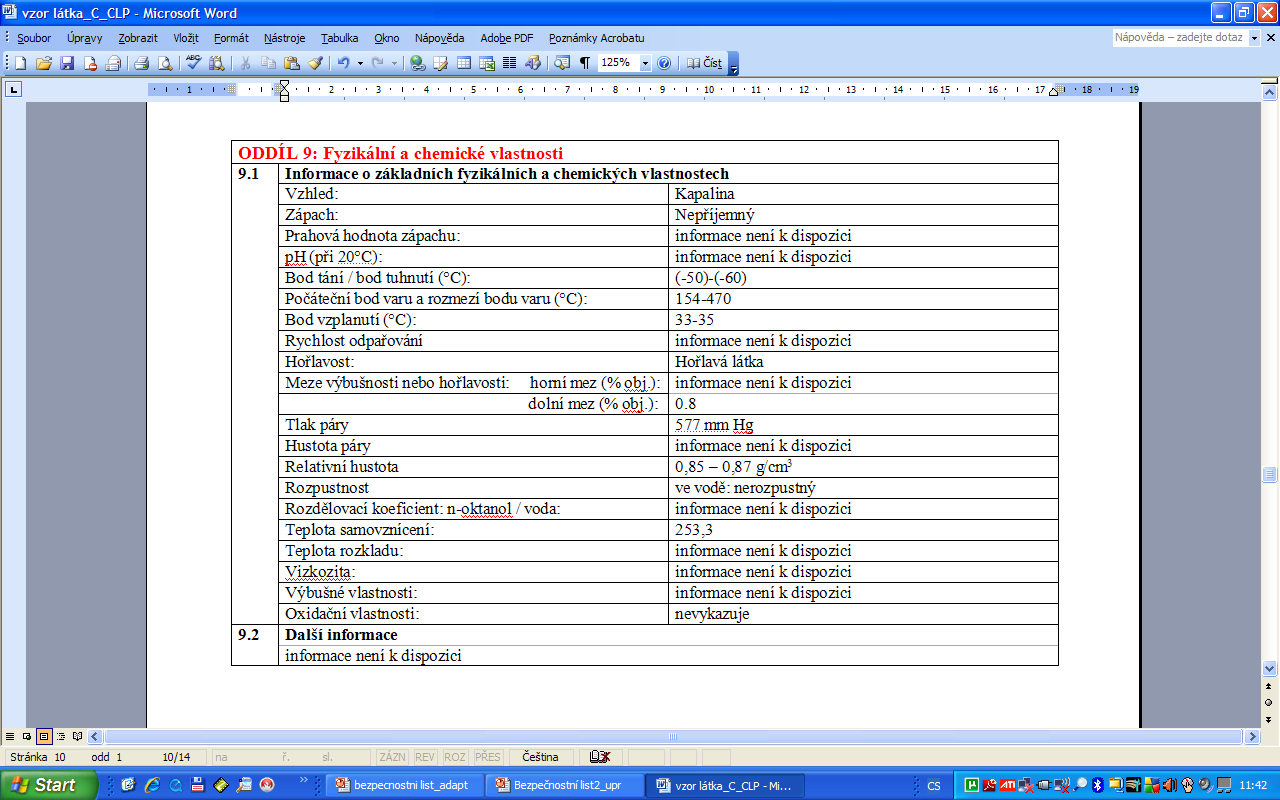Open the Tabulka menu
Screen dimensions: 1280x800
pyautogui.click(x=340, y=38)
